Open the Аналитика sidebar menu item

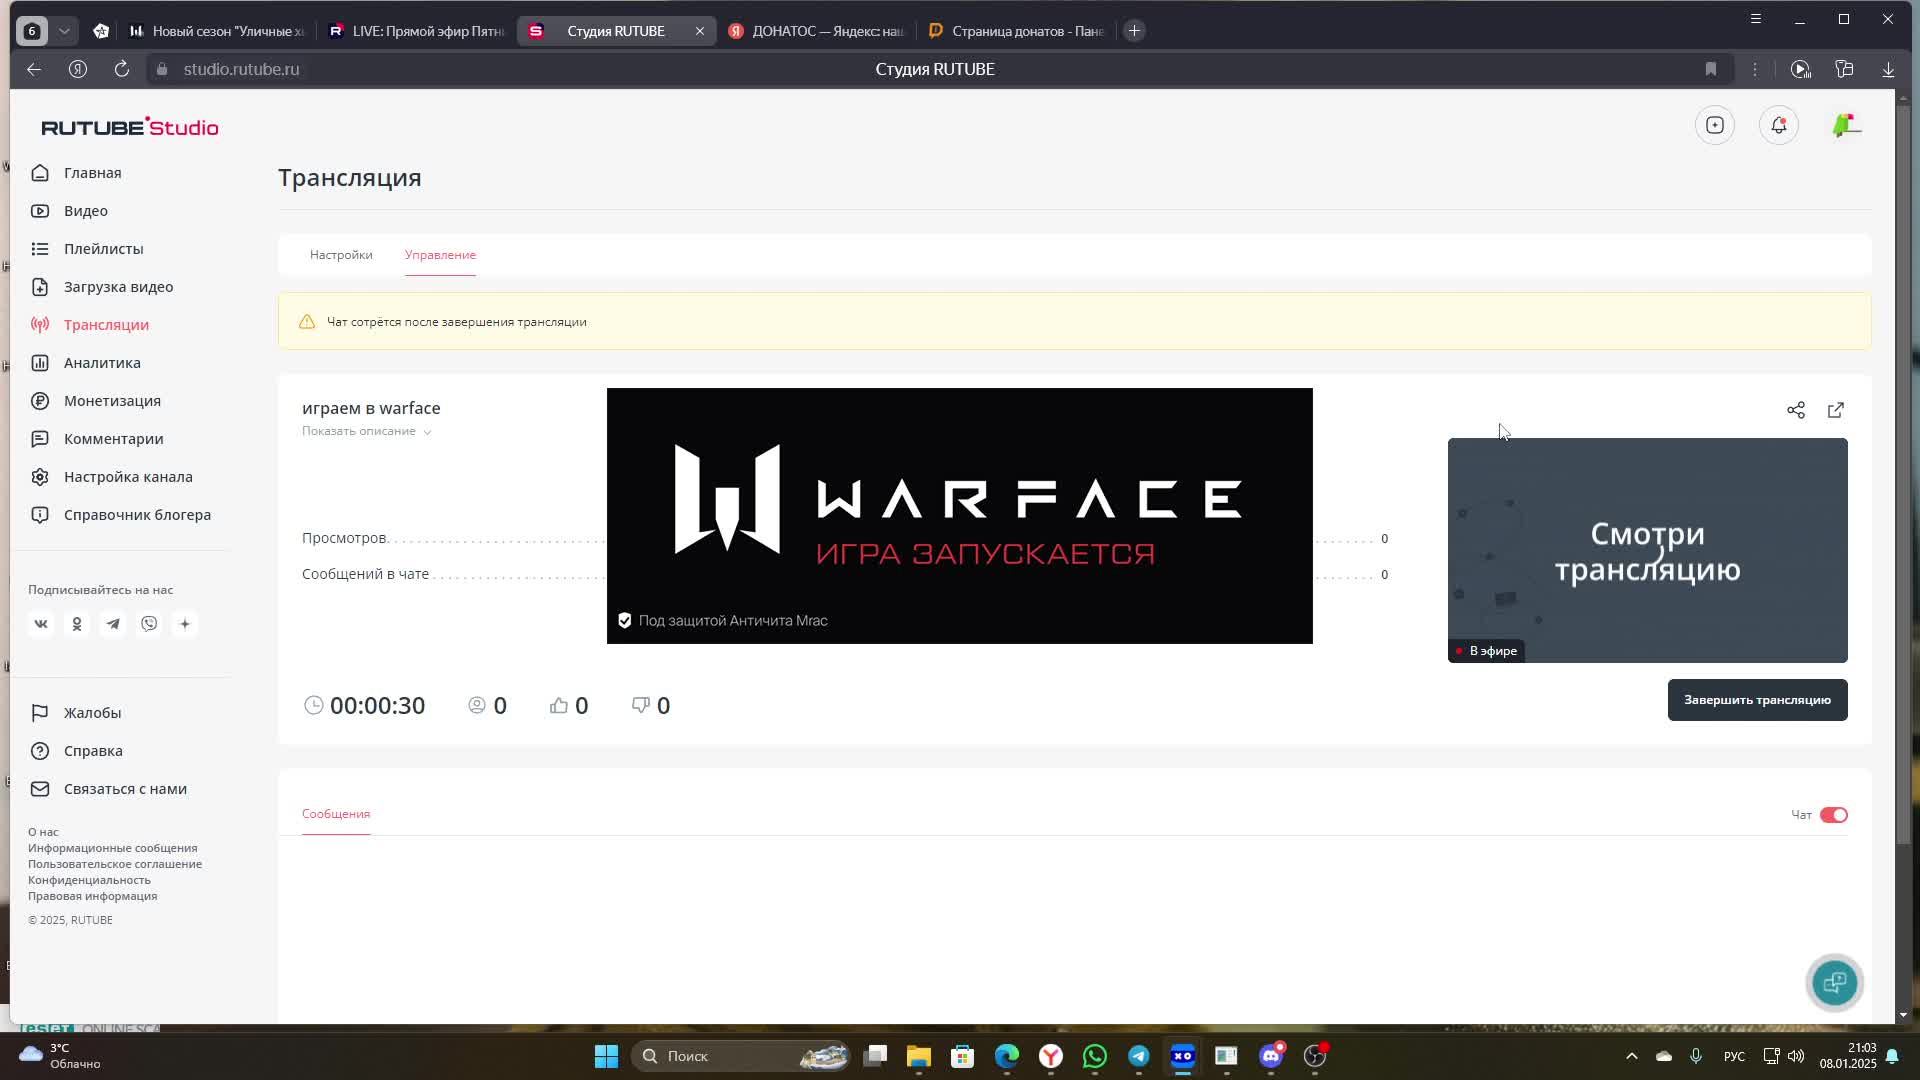[x=102, y=363]
